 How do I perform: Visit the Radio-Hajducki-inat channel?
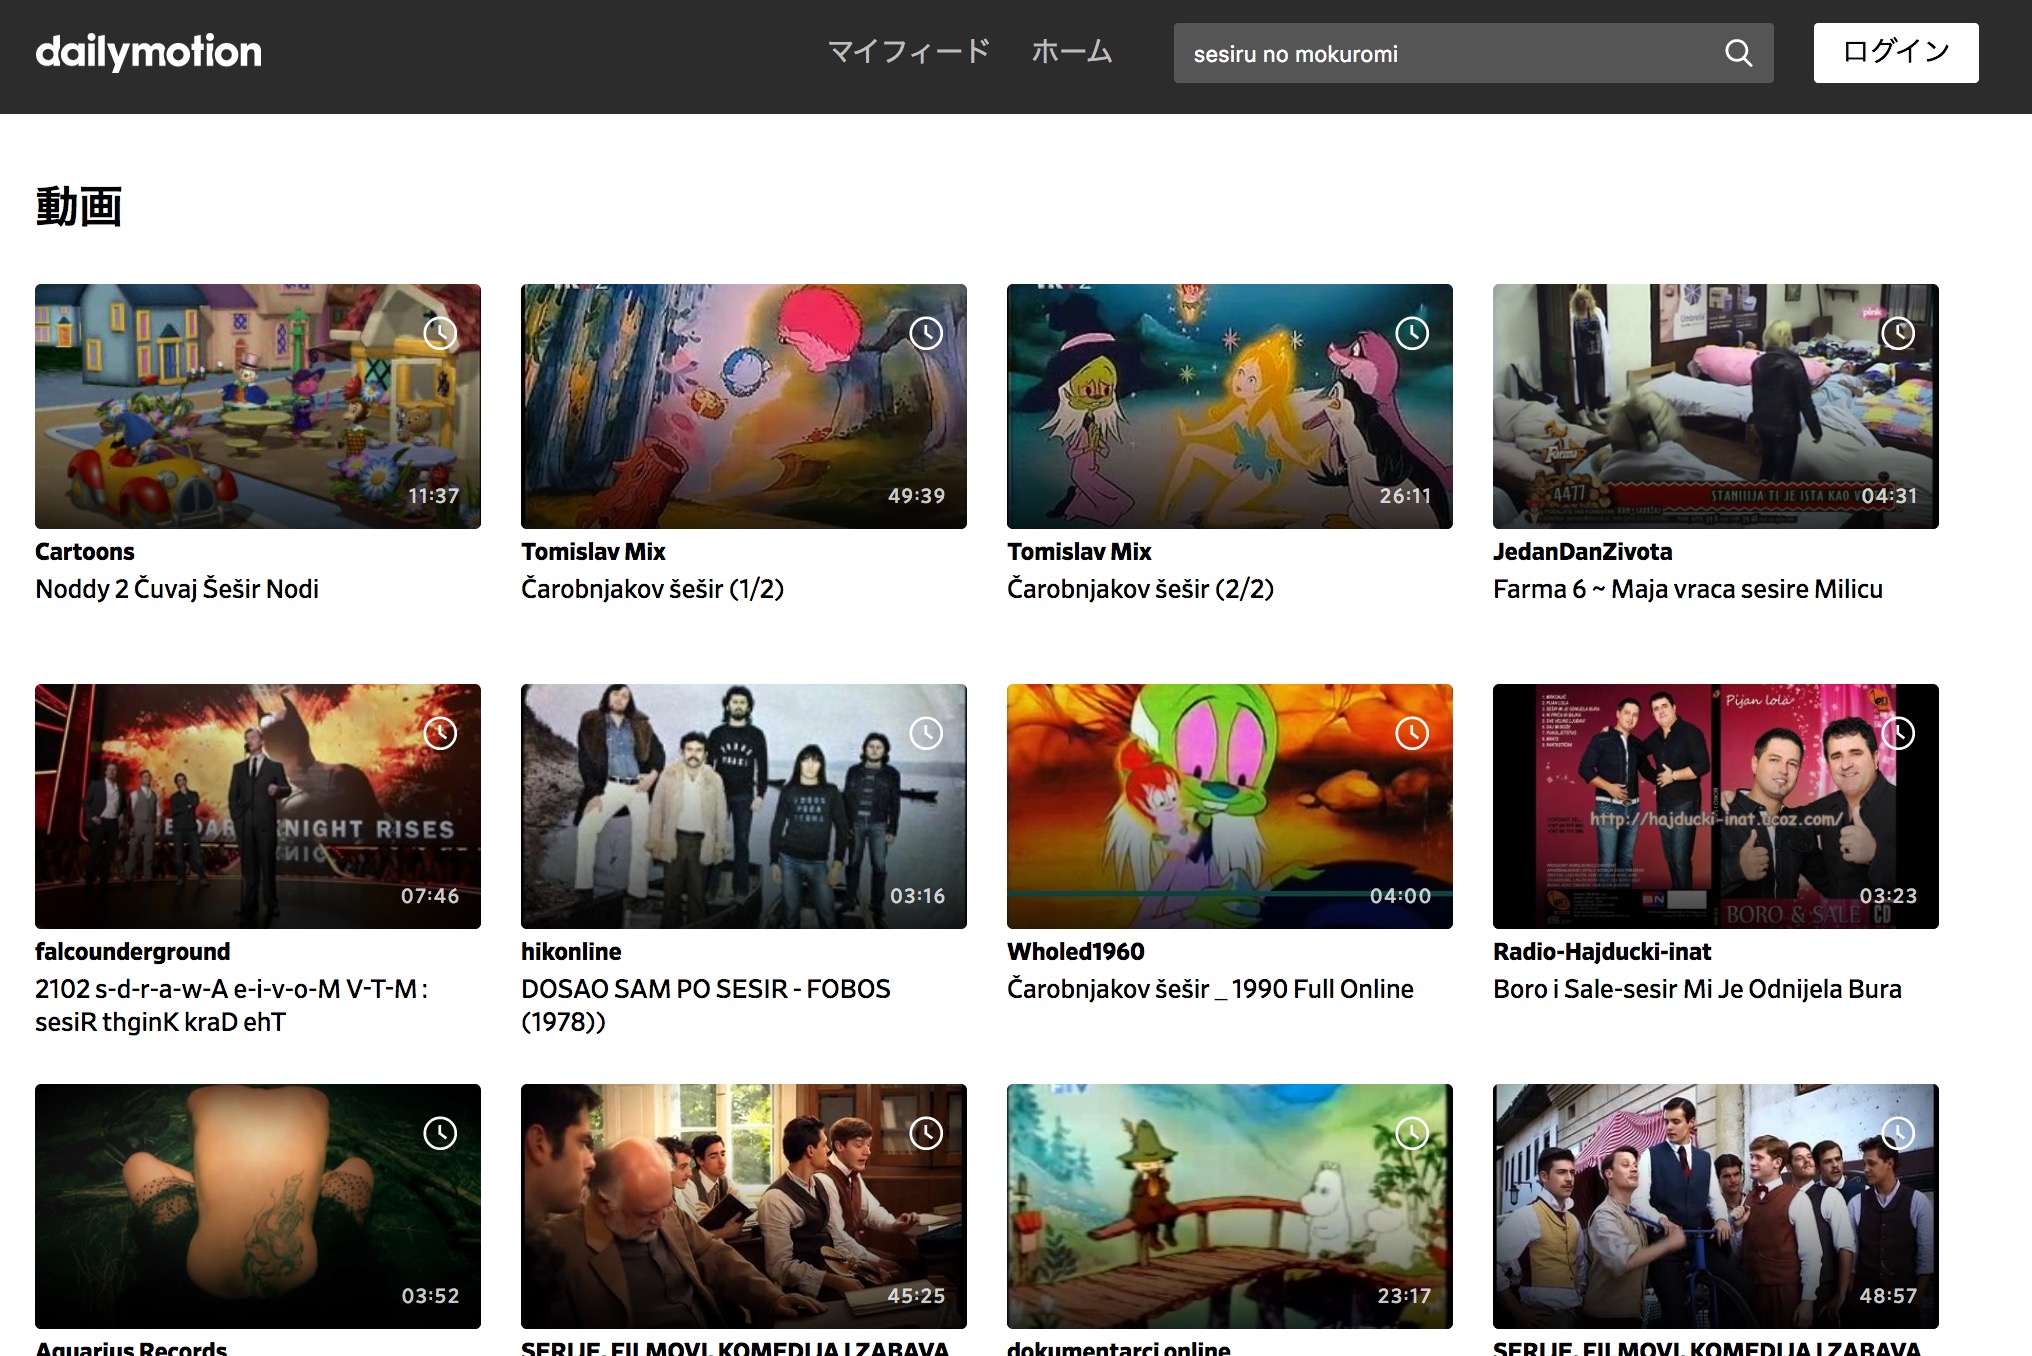click(1602, 952)
